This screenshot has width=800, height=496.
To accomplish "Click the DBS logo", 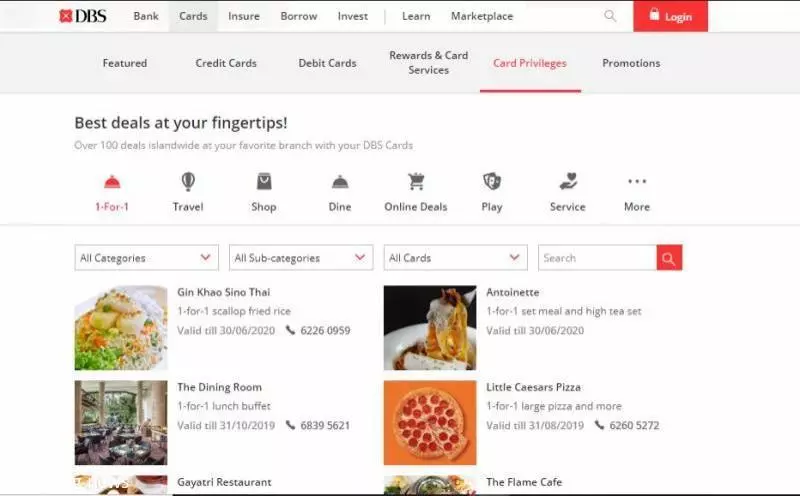I will coord(83,16).
